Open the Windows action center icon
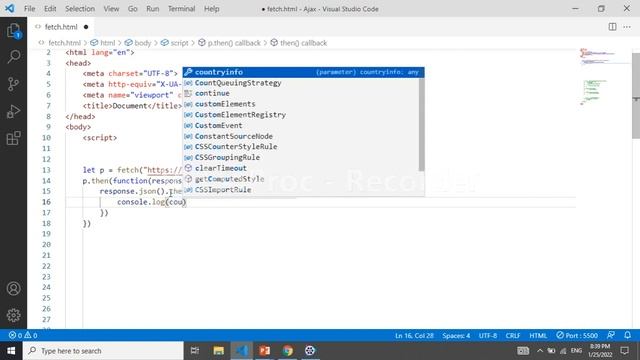Screen dimensions: 640x360 click(624, 351)
